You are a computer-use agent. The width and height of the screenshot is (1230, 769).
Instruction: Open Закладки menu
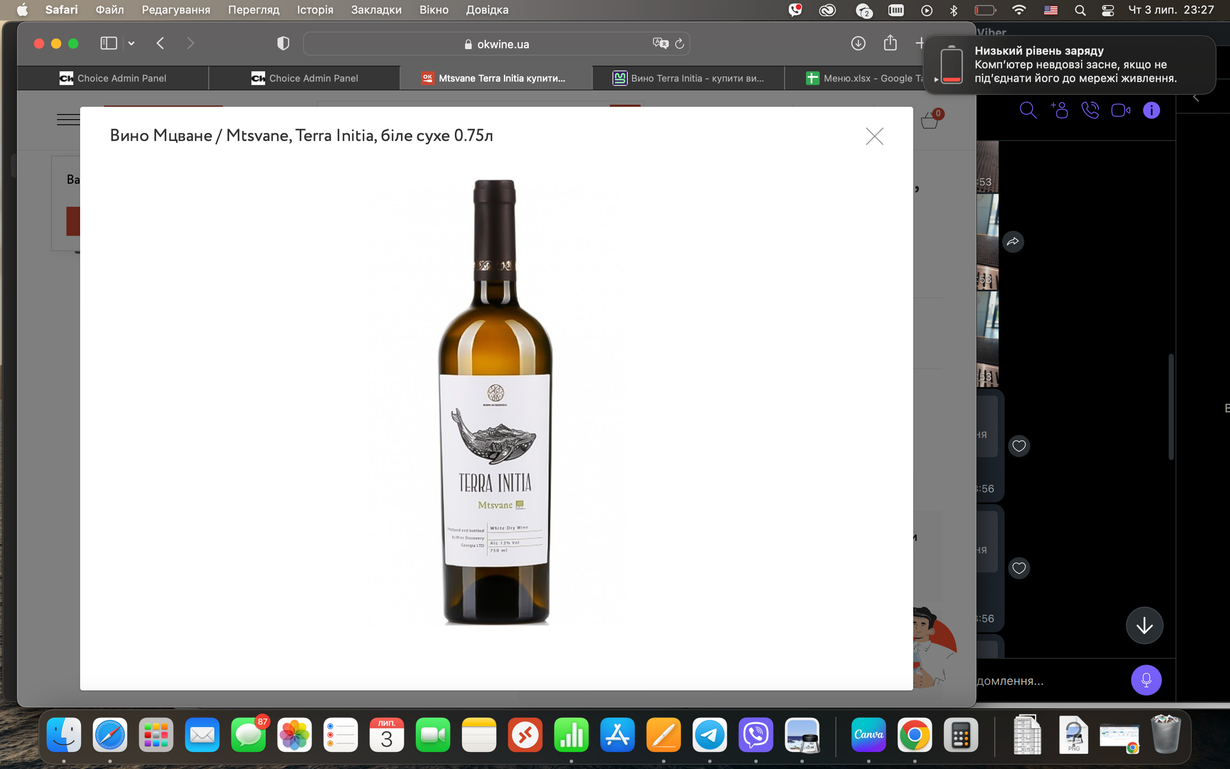tap(376, 10)
